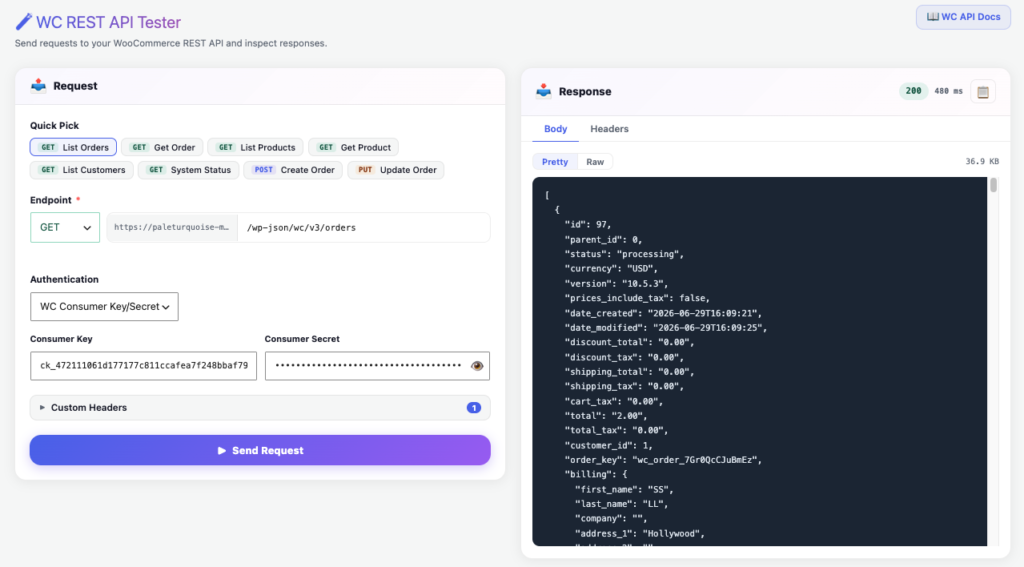Send the request with Send Request button
Image resolution: width=1024 pixels, height=567 pixels.
click(260, 450)
